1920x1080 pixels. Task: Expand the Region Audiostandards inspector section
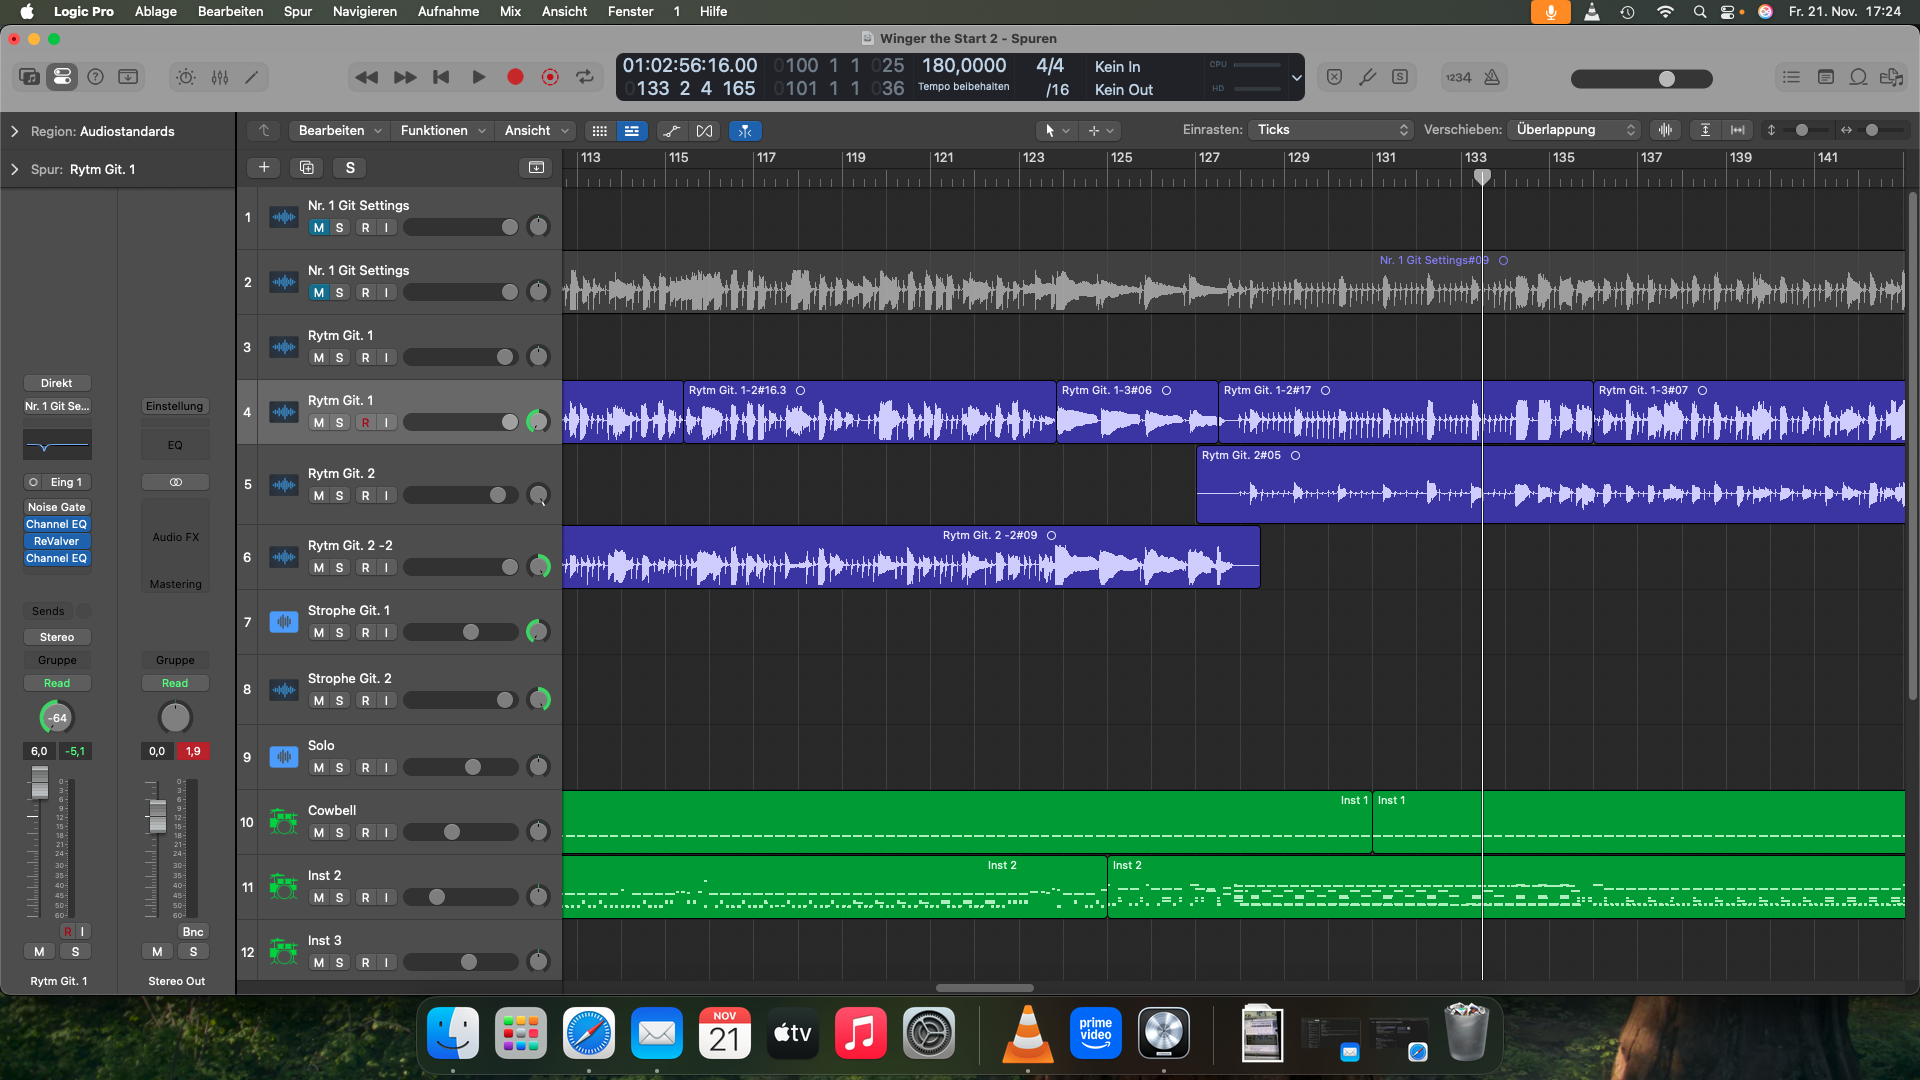pyautogui.click(x=14, y=131)
